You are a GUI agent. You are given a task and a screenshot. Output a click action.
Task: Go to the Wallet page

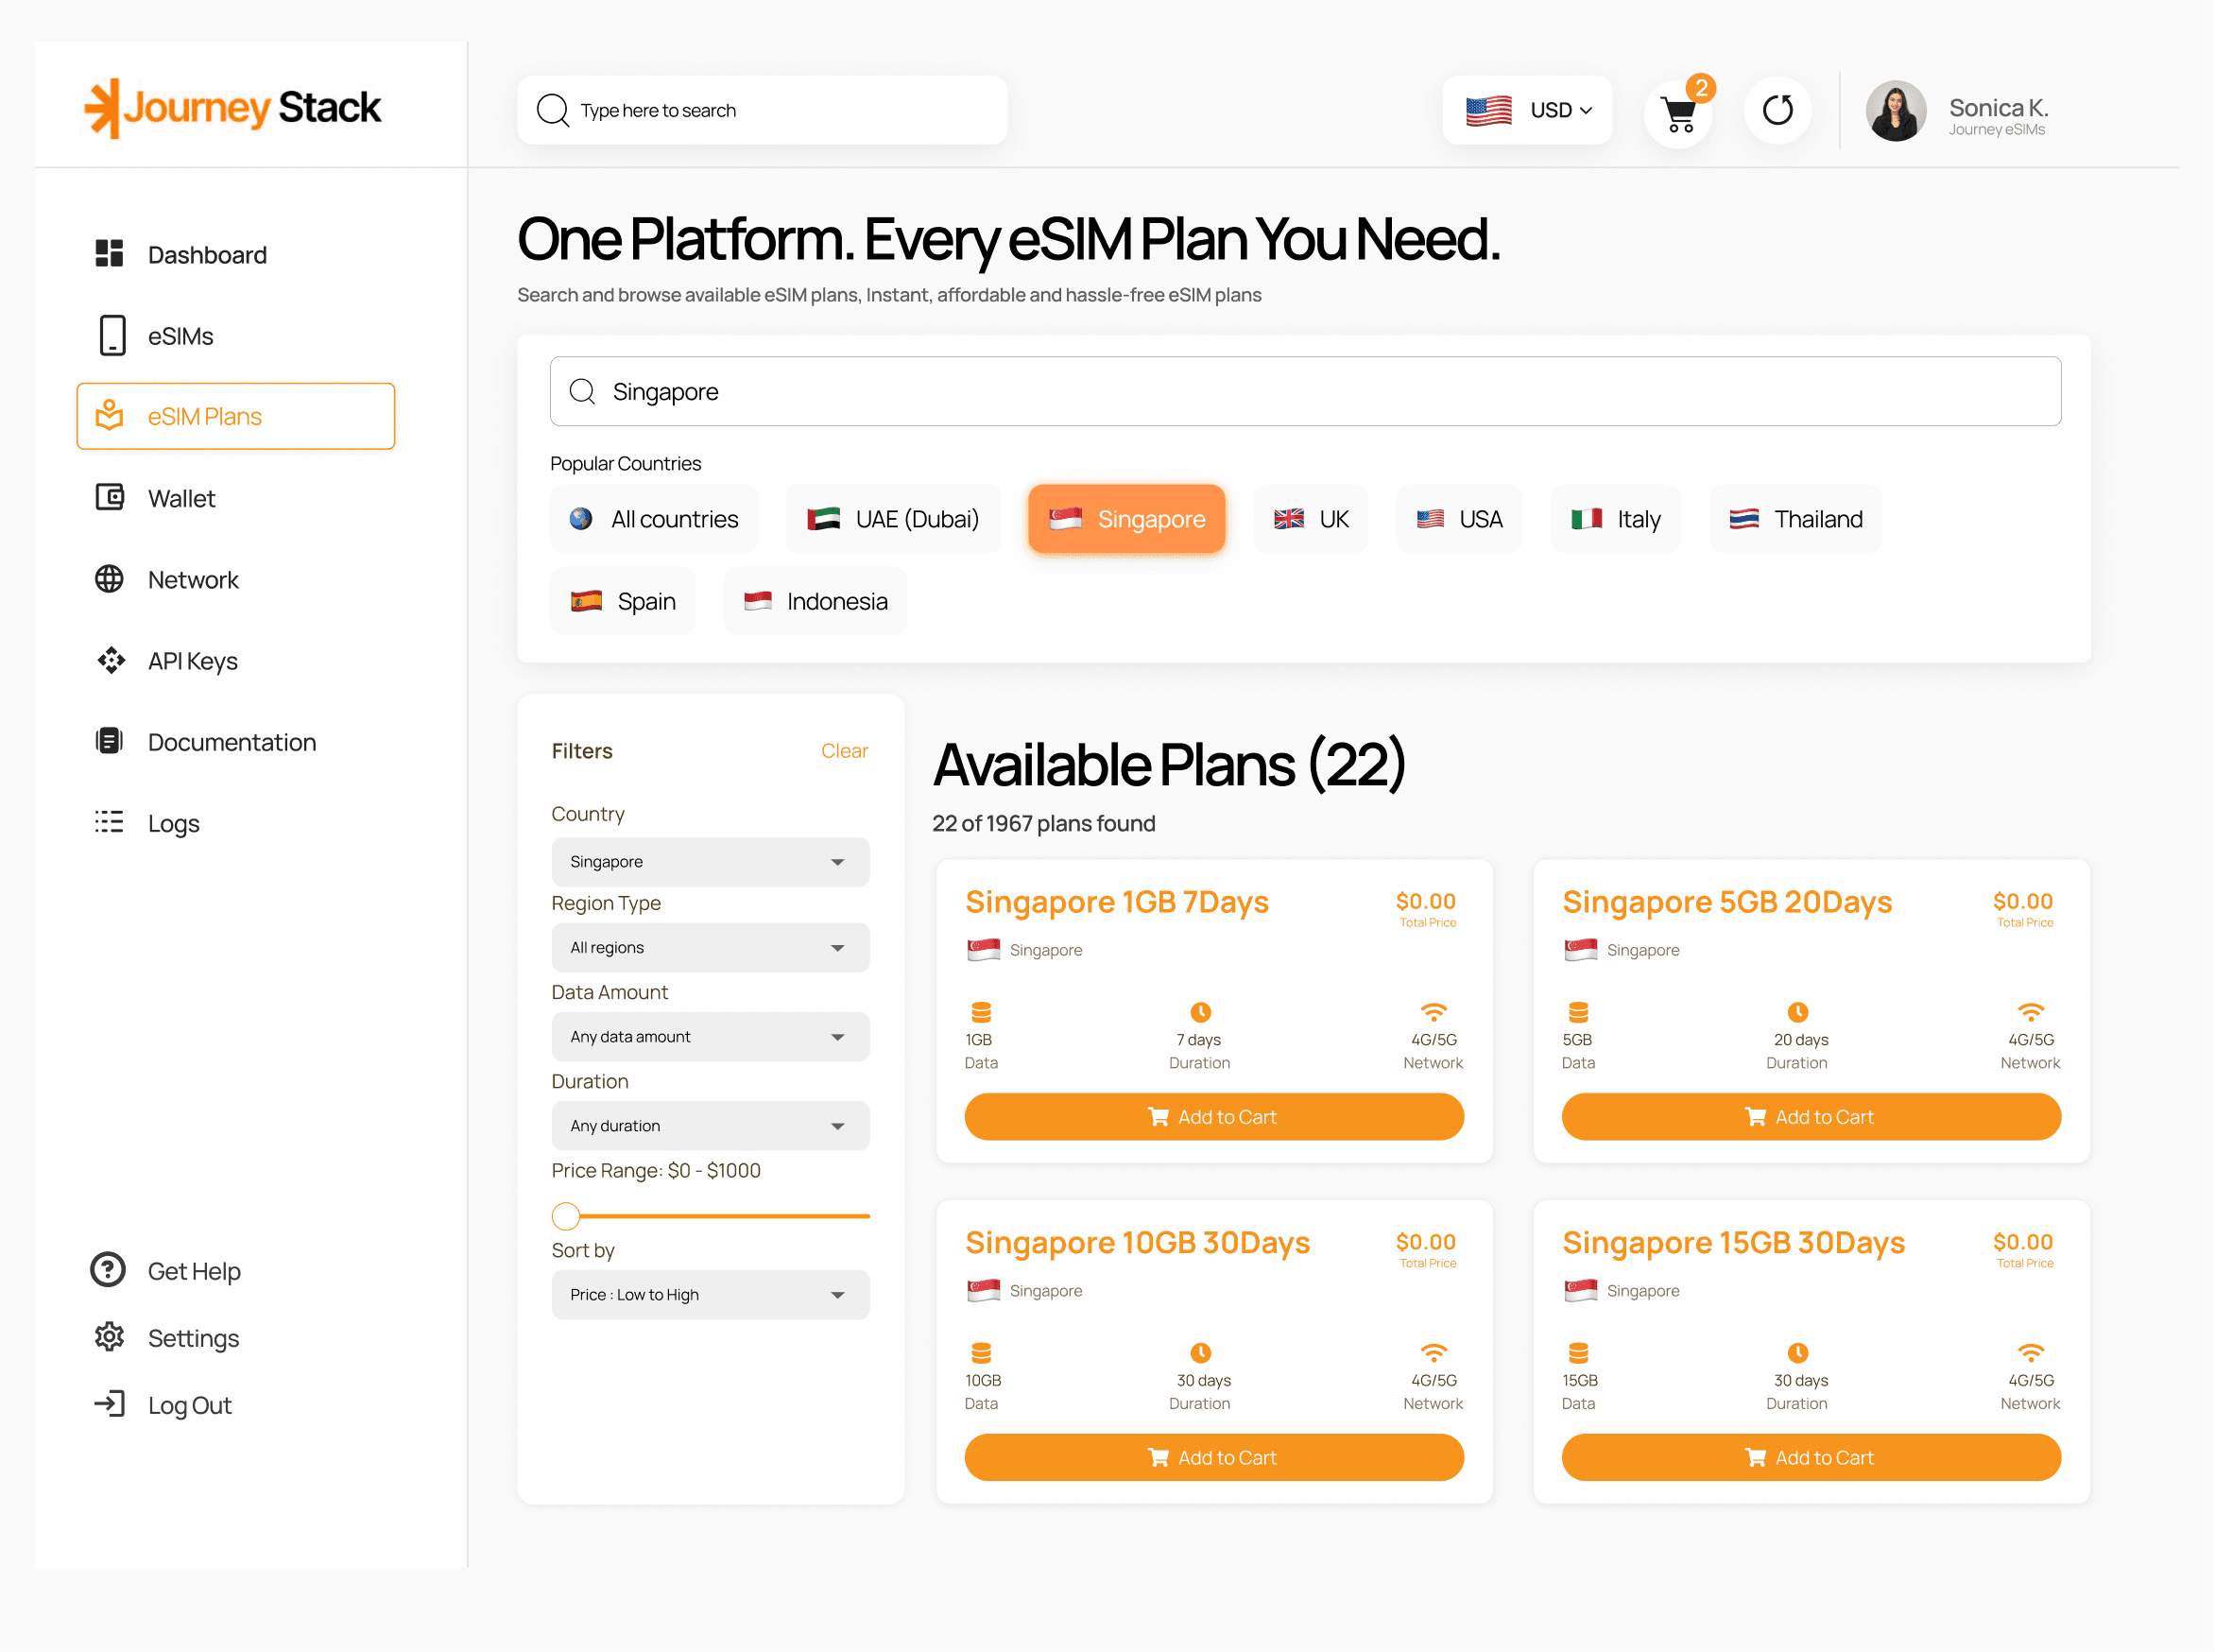[x=181, y=498]
